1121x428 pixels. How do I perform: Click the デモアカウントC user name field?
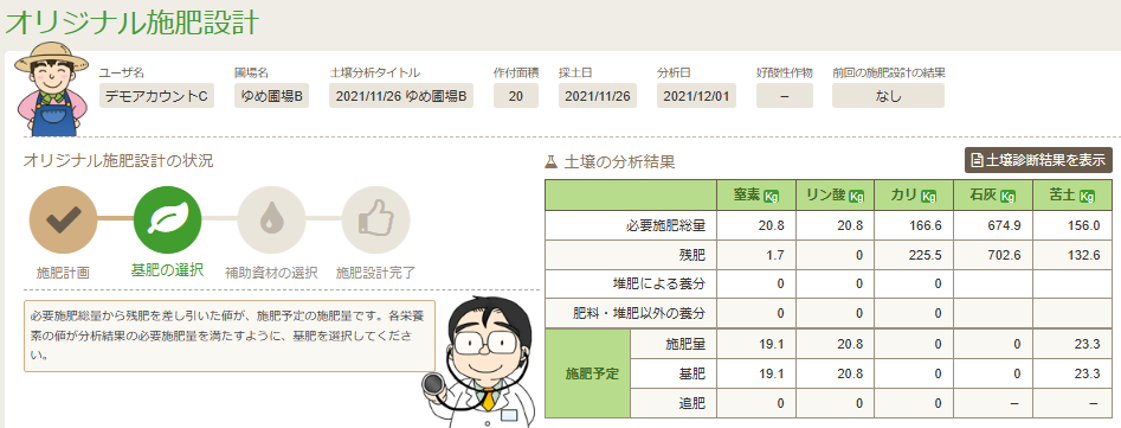point(157,96)
